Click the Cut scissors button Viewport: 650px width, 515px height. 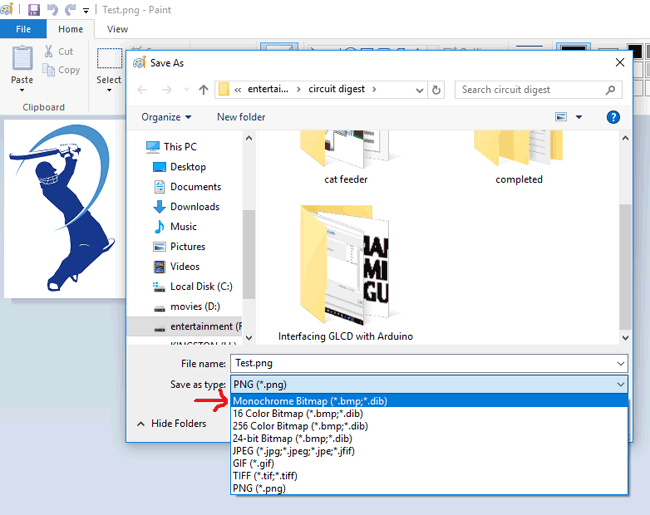59,51
